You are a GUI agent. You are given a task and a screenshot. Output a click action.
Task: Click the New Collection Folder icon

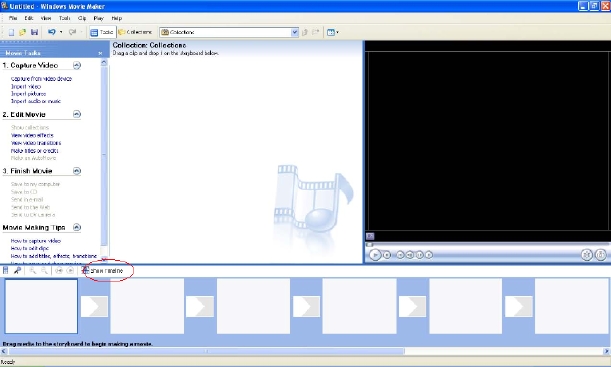coord(316,32)
